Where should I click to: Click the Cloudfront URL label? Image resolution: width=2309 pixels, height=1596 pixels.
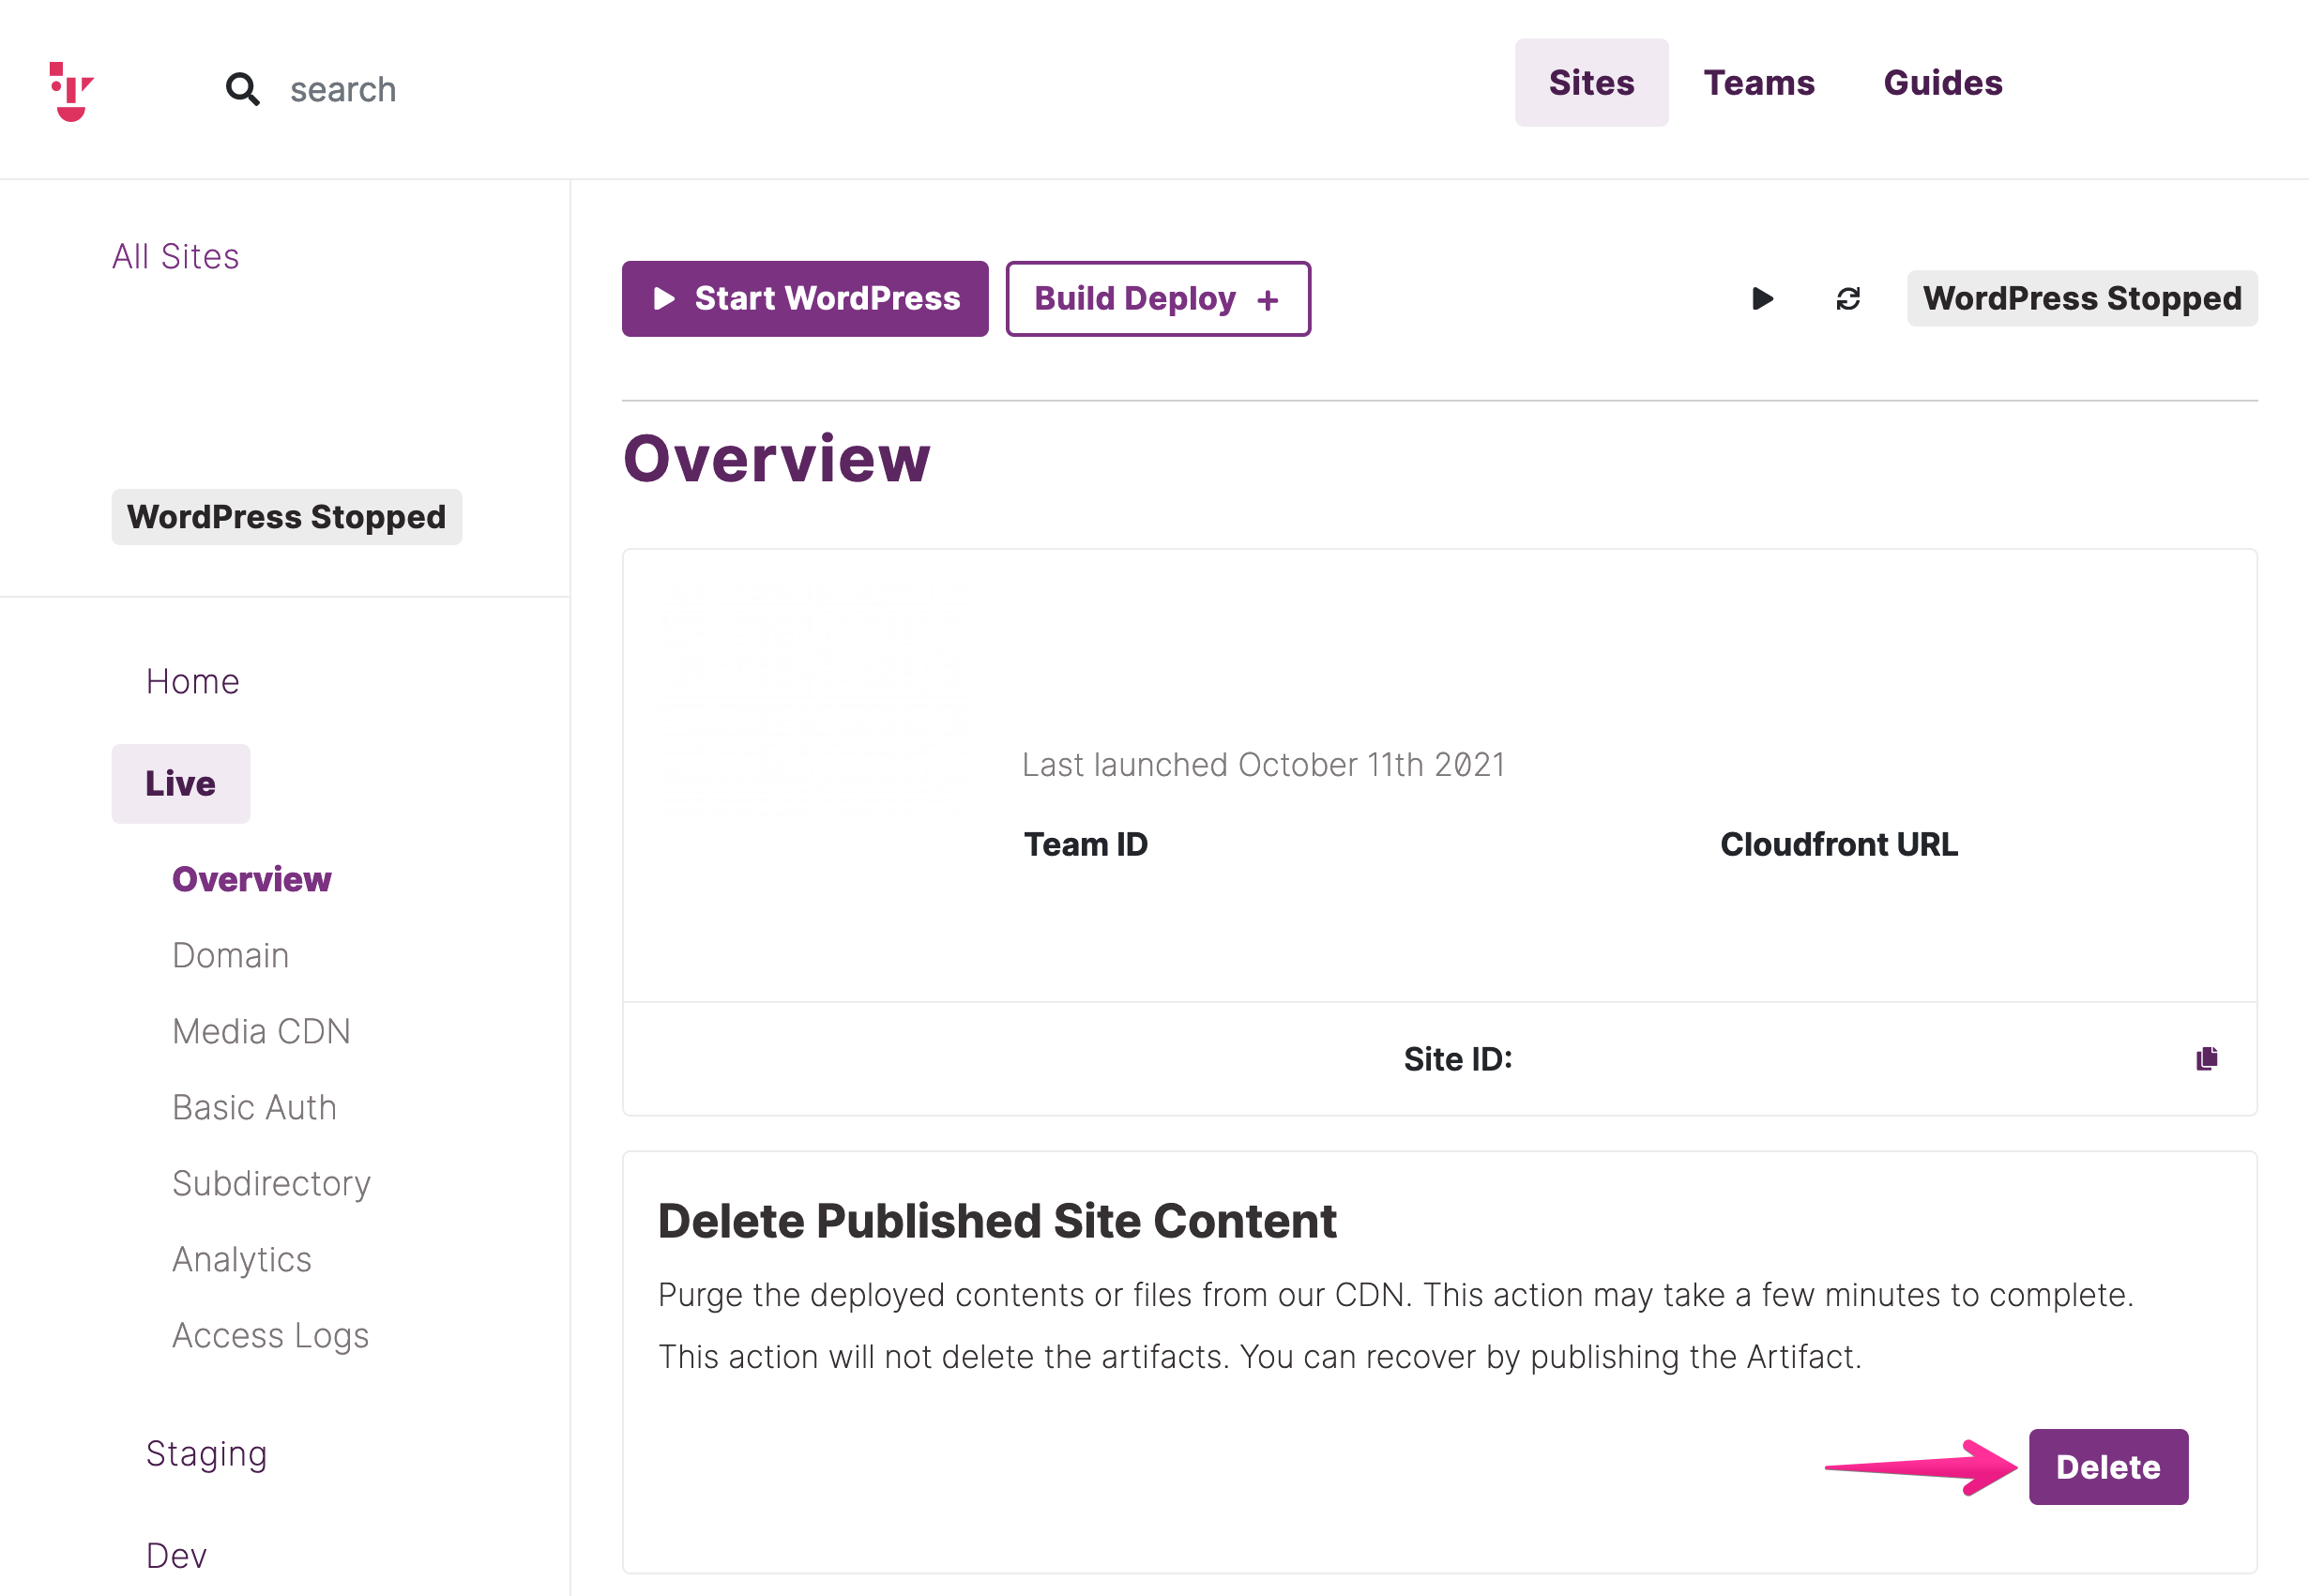(1839, 844)
